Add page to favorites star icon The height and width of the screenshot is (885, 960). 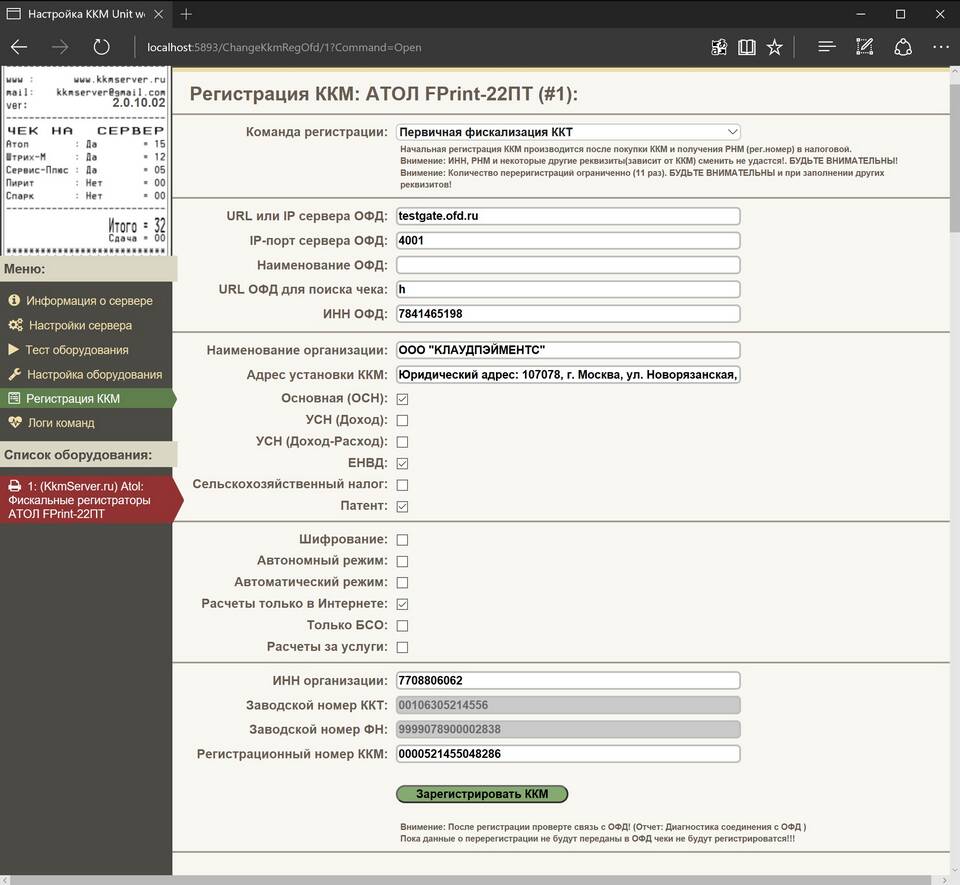coord(774,47)
